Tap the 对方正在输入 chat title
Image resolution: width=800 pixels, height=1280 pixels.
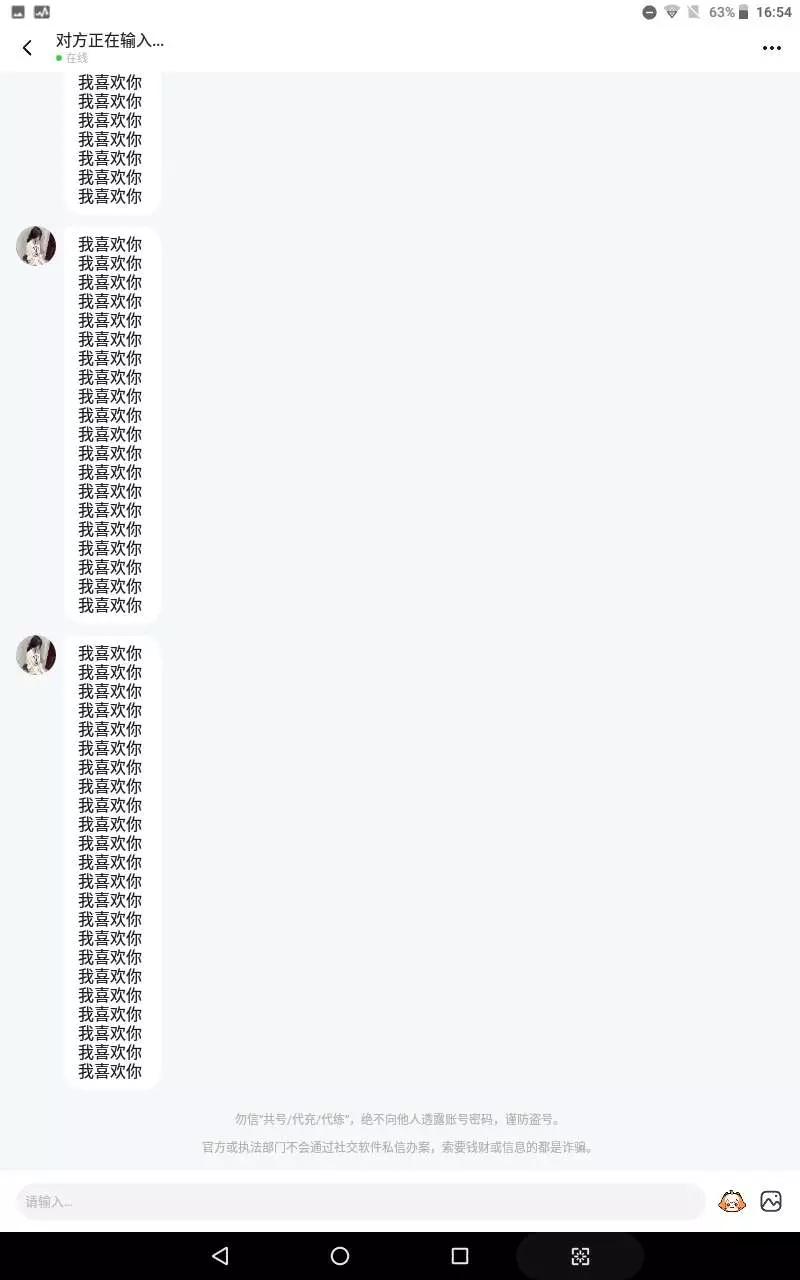click(110, 40)
